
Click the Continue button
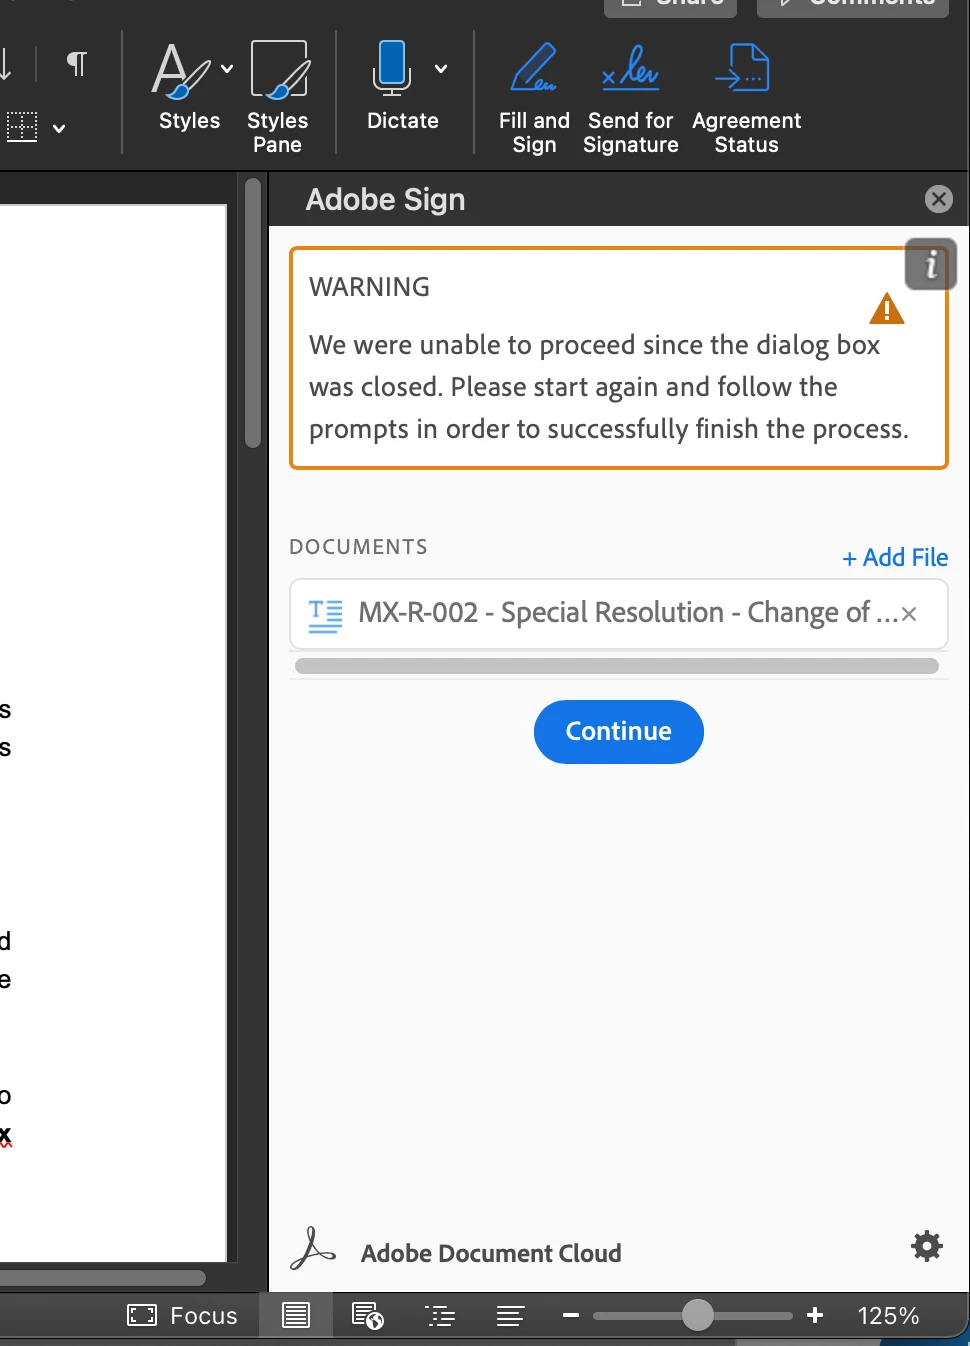(x=618, y=731)
